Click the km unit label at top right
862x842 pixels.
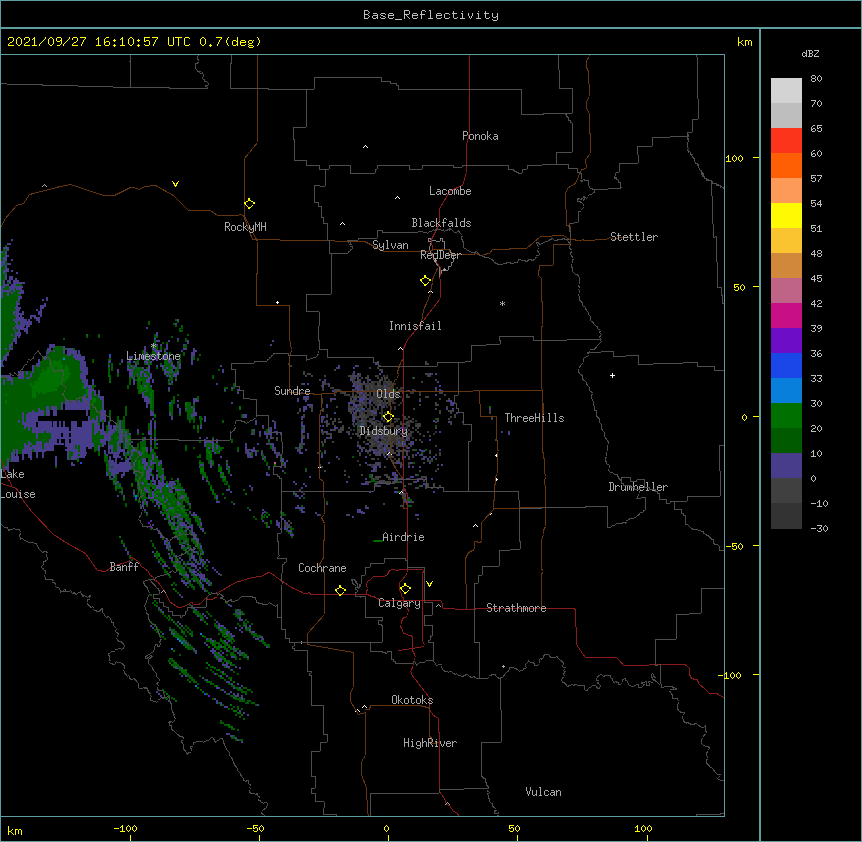click(x=744, y=42)
